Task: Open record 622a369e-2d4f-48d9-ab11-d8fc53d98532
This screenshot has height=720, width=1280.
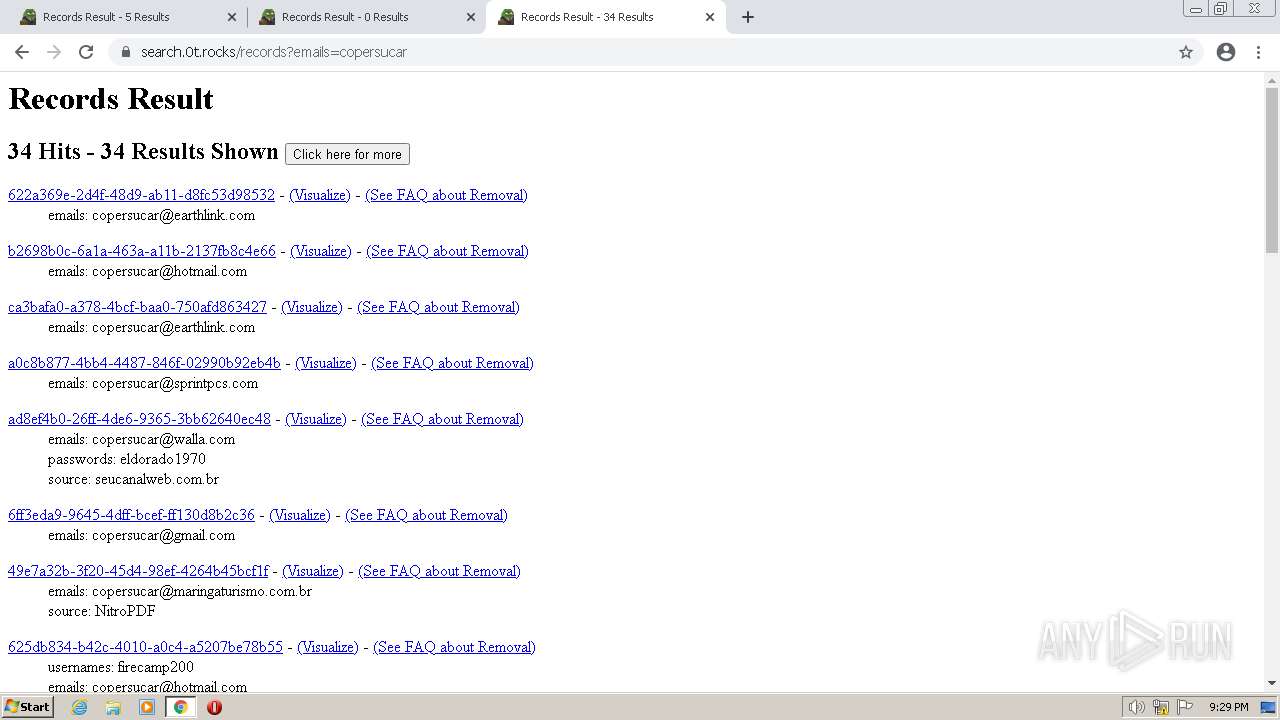Action: tap(141, 195)
